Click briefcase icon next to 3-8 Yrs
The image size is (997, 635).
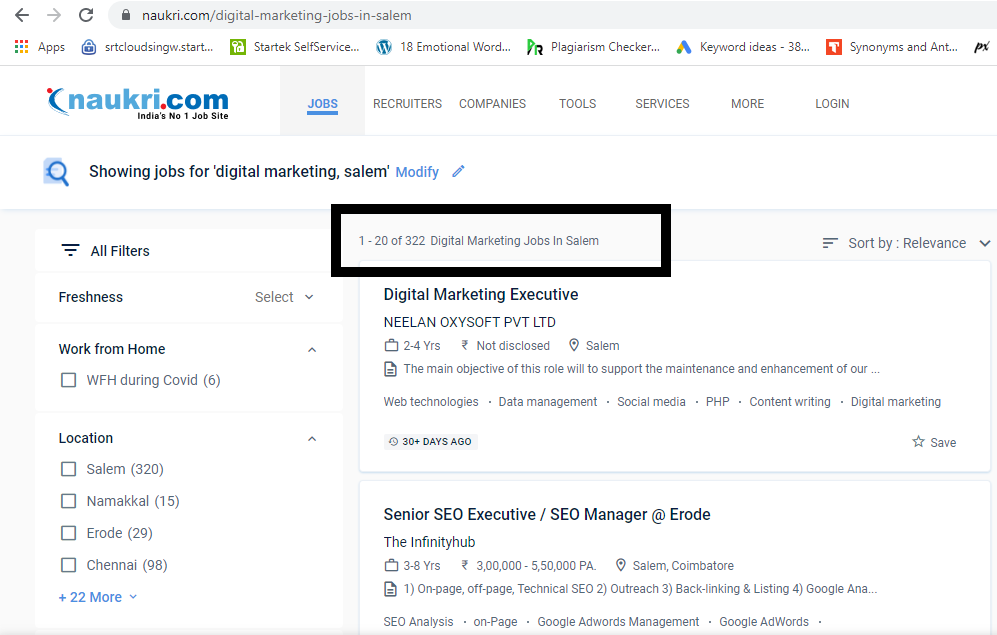391,565
